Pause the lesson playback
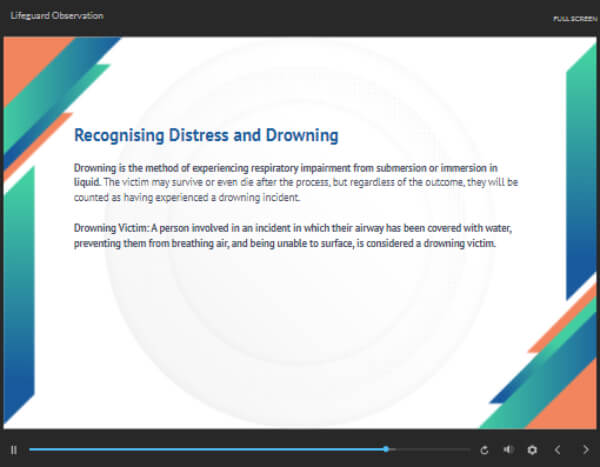 point(14,450)
